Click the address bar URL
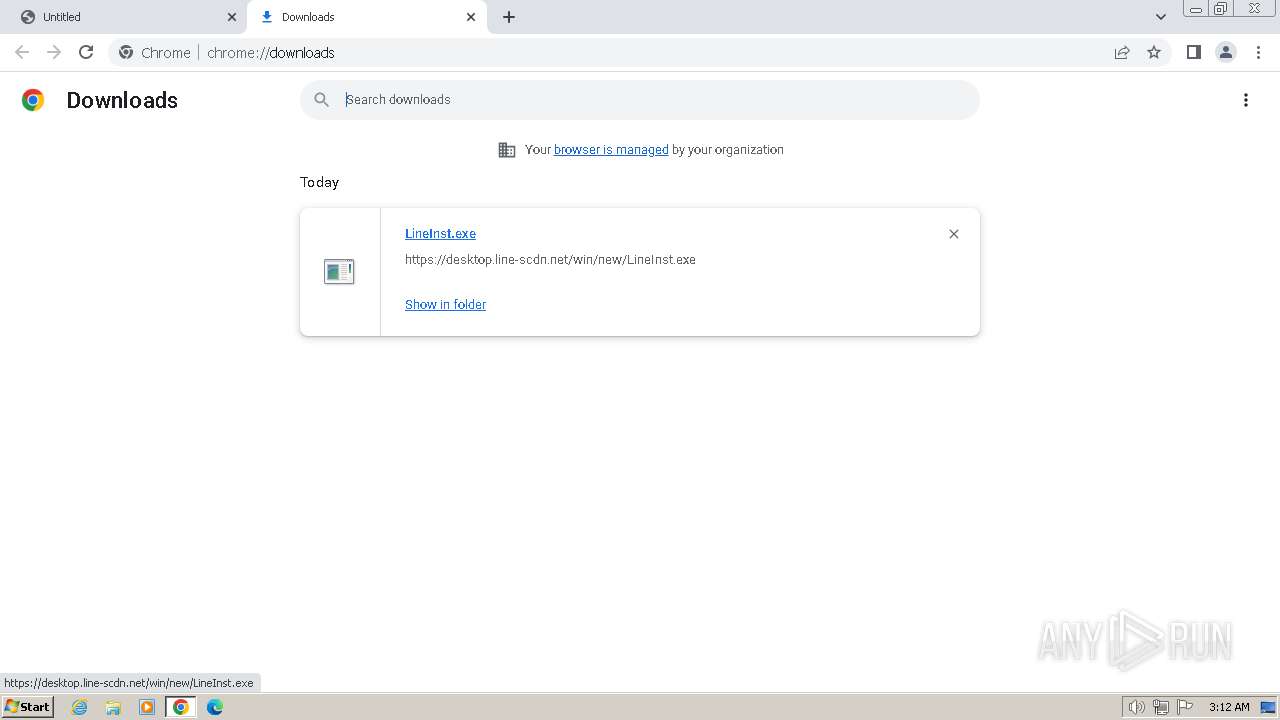This screenshot has height=720, width=1280. (x=271, y=53)
